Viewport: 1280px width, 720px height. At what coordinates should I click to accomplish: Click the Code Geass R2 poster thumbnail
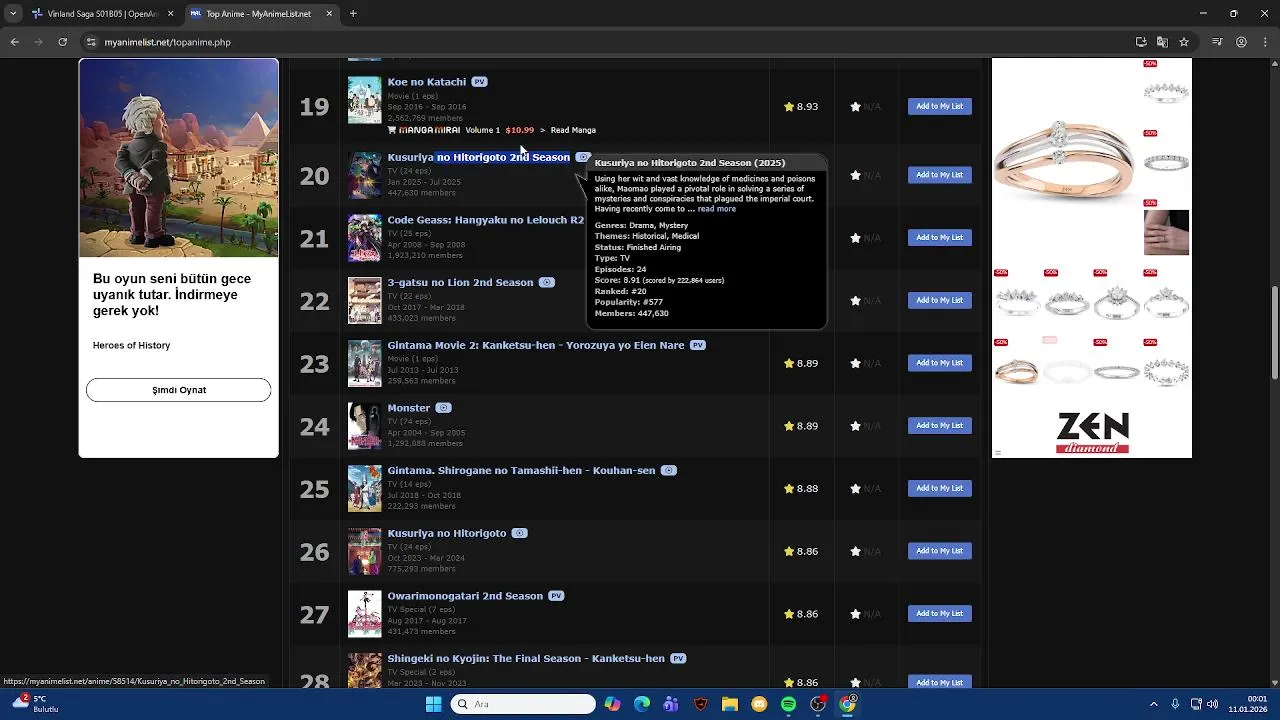pos(364,238)
